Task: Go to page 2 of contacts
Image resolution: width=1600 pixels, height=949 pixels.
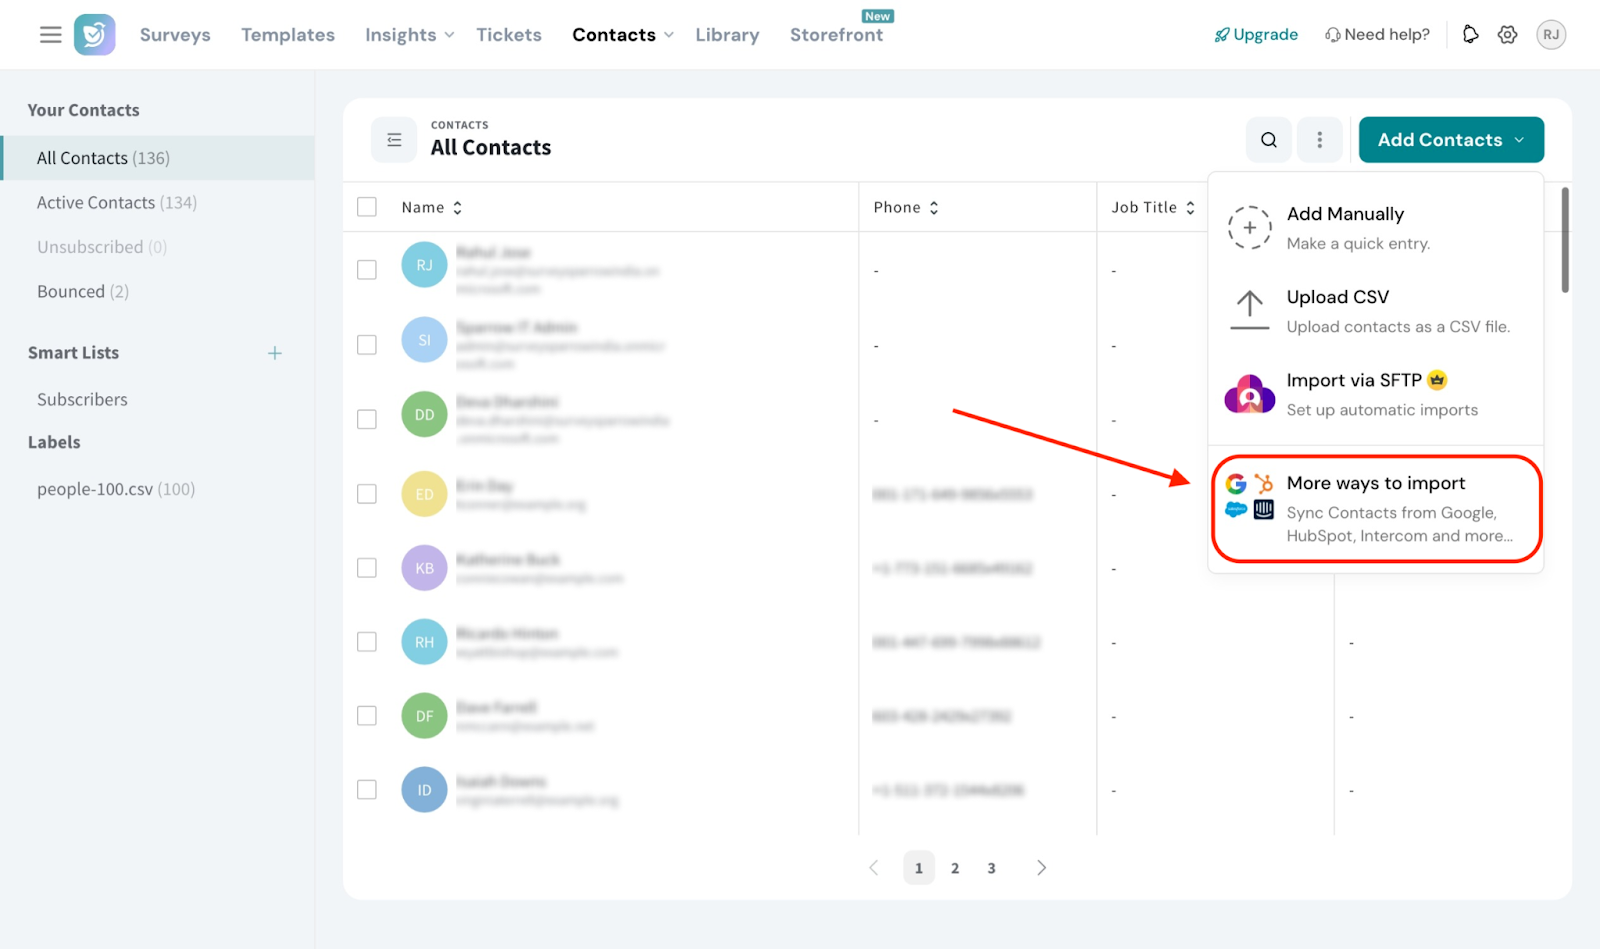Action: pos(955,868)
